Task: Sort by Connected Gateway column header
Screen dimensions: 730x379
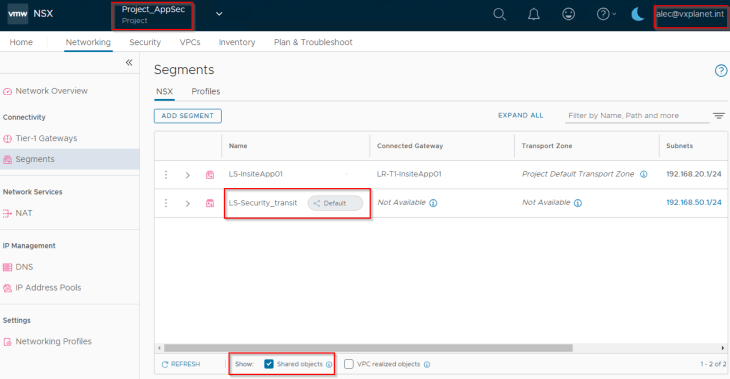Action: (x=410, y=146)
